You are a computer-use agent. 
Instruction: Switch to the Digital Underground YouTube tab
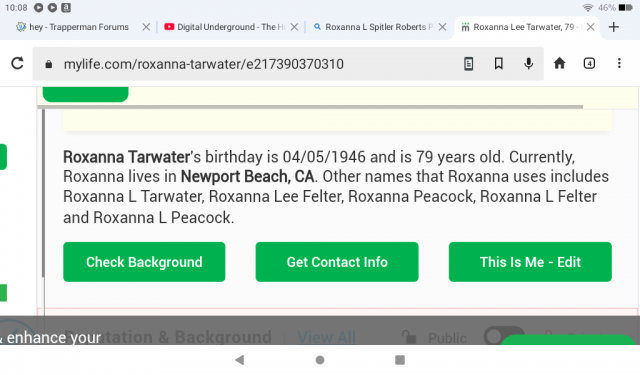click(x=224, y=27)
